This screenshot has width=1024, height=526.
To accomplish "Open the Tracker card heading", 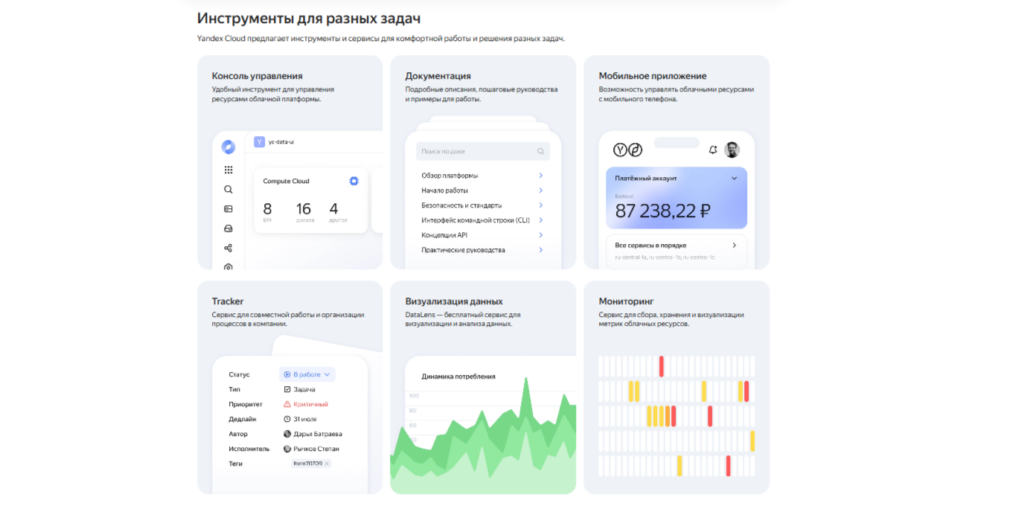I will (227, 301).
